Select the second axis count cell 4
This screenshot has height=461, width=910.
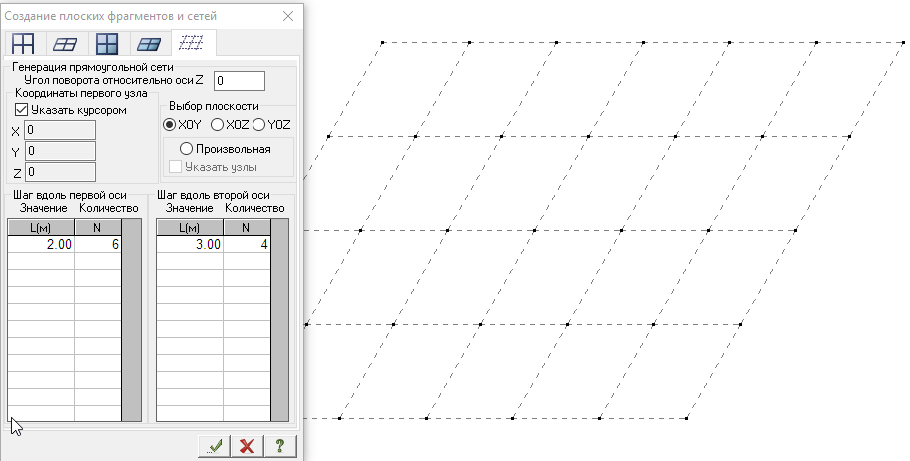[247, 244]
